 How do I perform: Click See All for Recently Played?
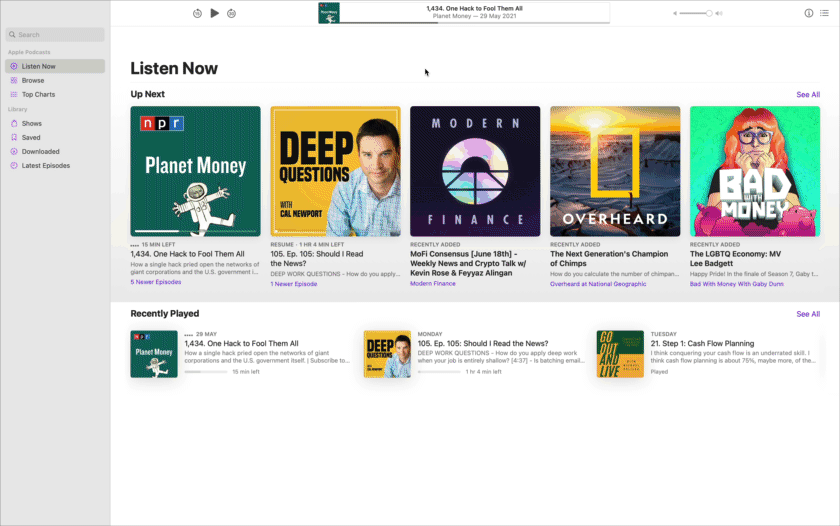tap(808, 314)
